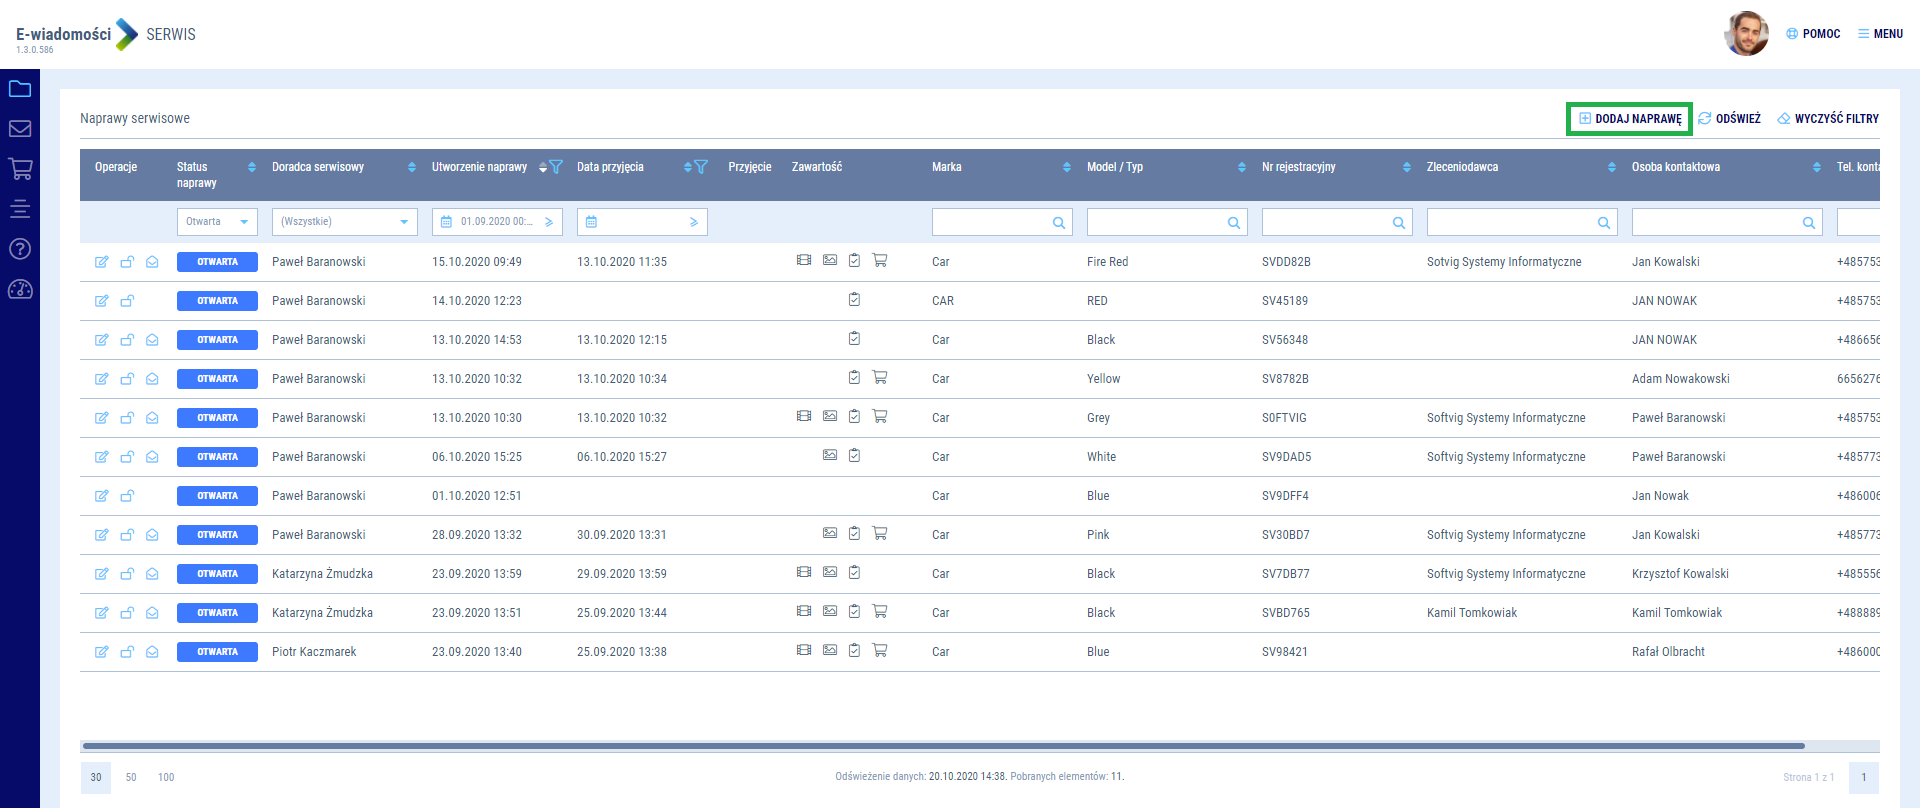
Task: Open envelope icon in Piotr Kaczmarek row
Action: pos(152,652)
